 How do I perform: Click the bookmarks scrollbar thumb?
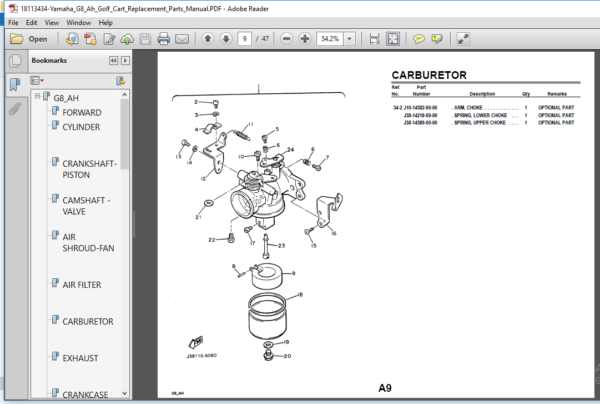tap(124, 134)
